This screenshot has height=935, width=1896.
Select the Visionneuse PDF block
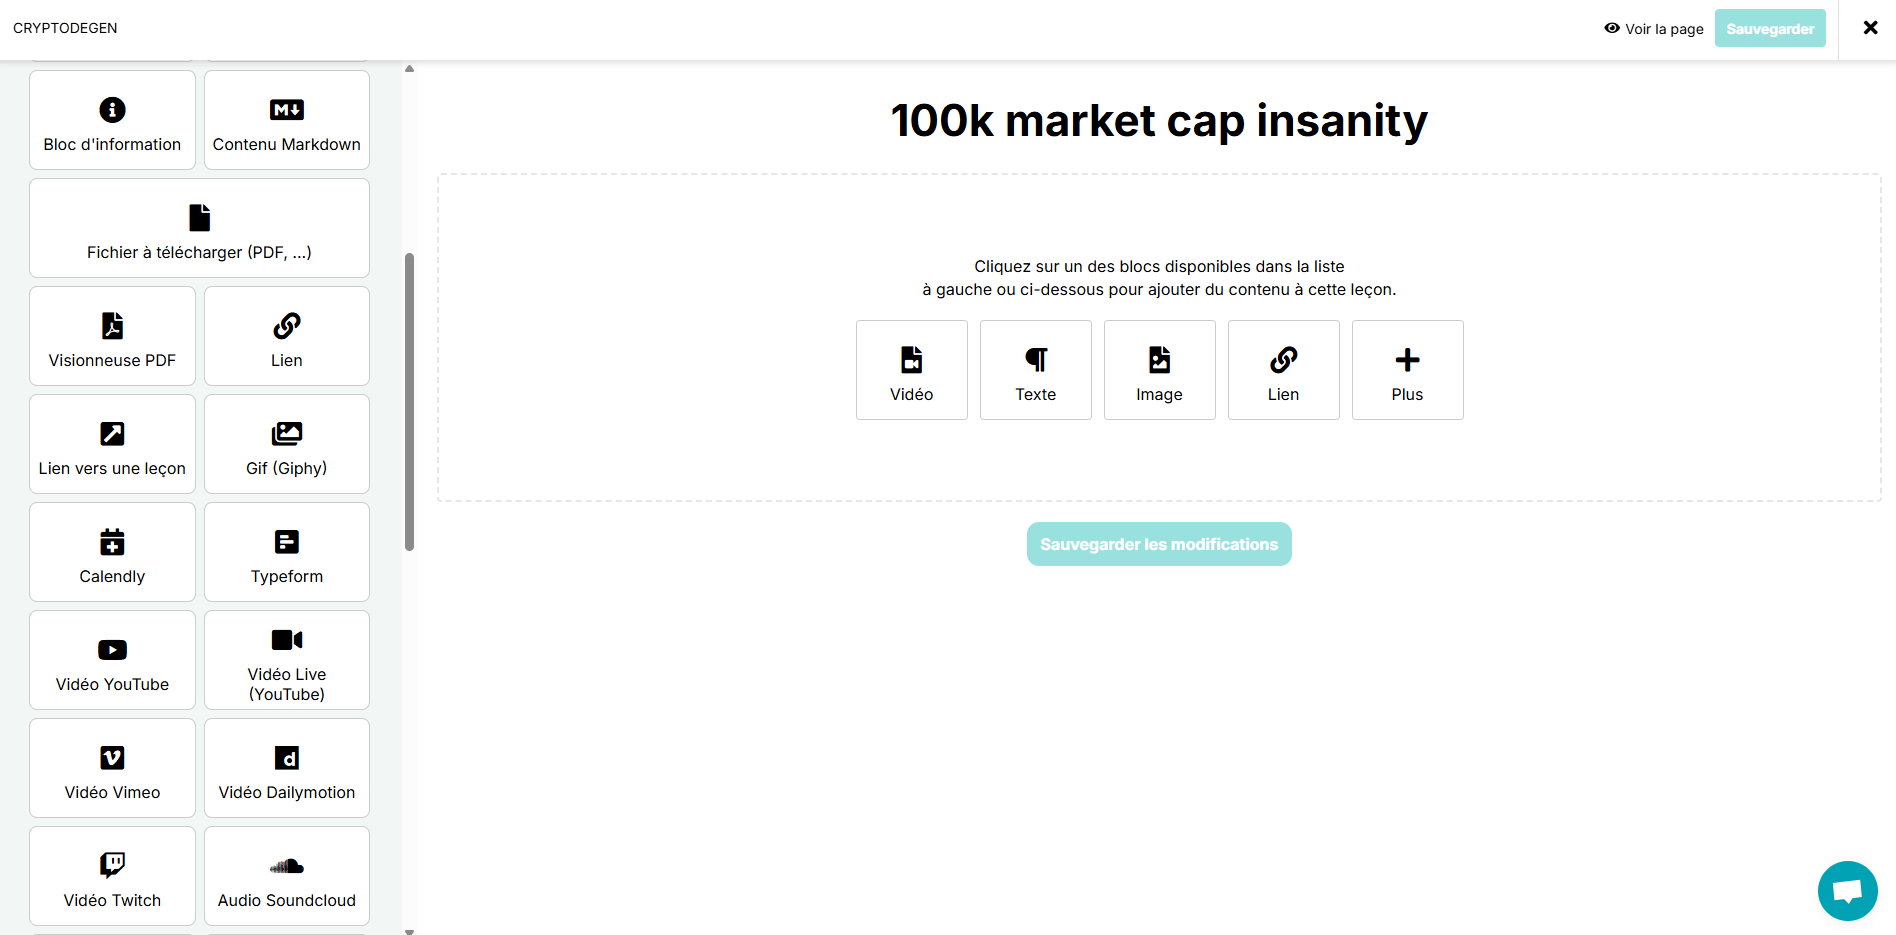point(112,337)
